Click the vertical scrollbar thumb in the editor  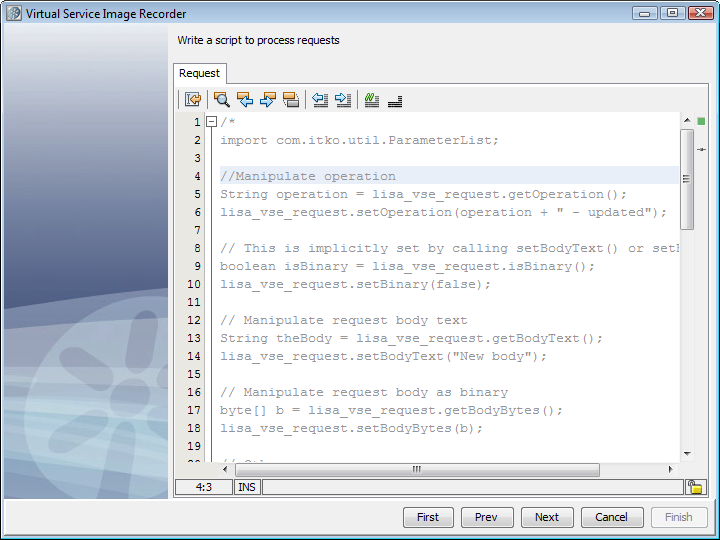pyautogui.click(x=687, y=179)
